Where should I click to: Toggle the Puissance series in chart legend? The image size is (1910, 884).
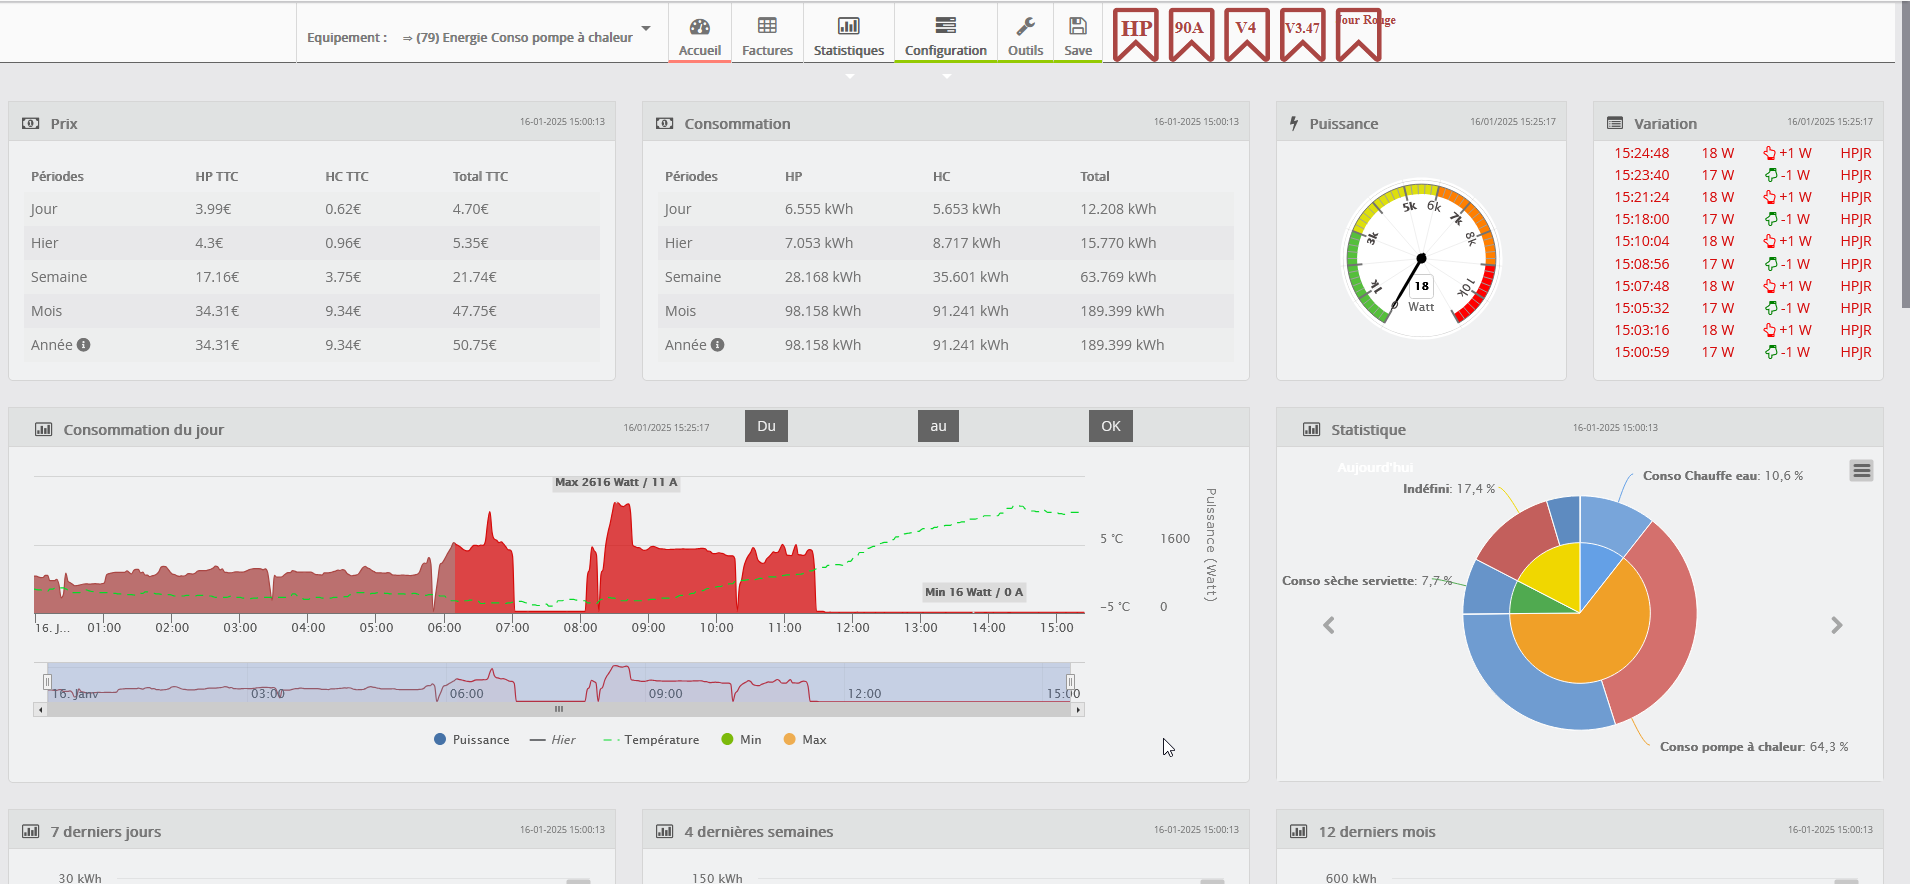tap(472, 740)
